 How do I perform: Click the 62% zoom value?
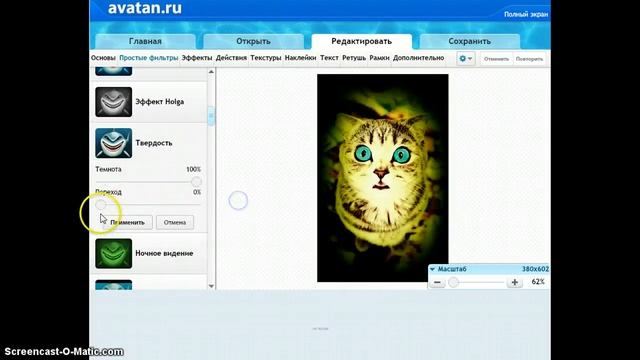pyautogui.click(x=538, y=282)
